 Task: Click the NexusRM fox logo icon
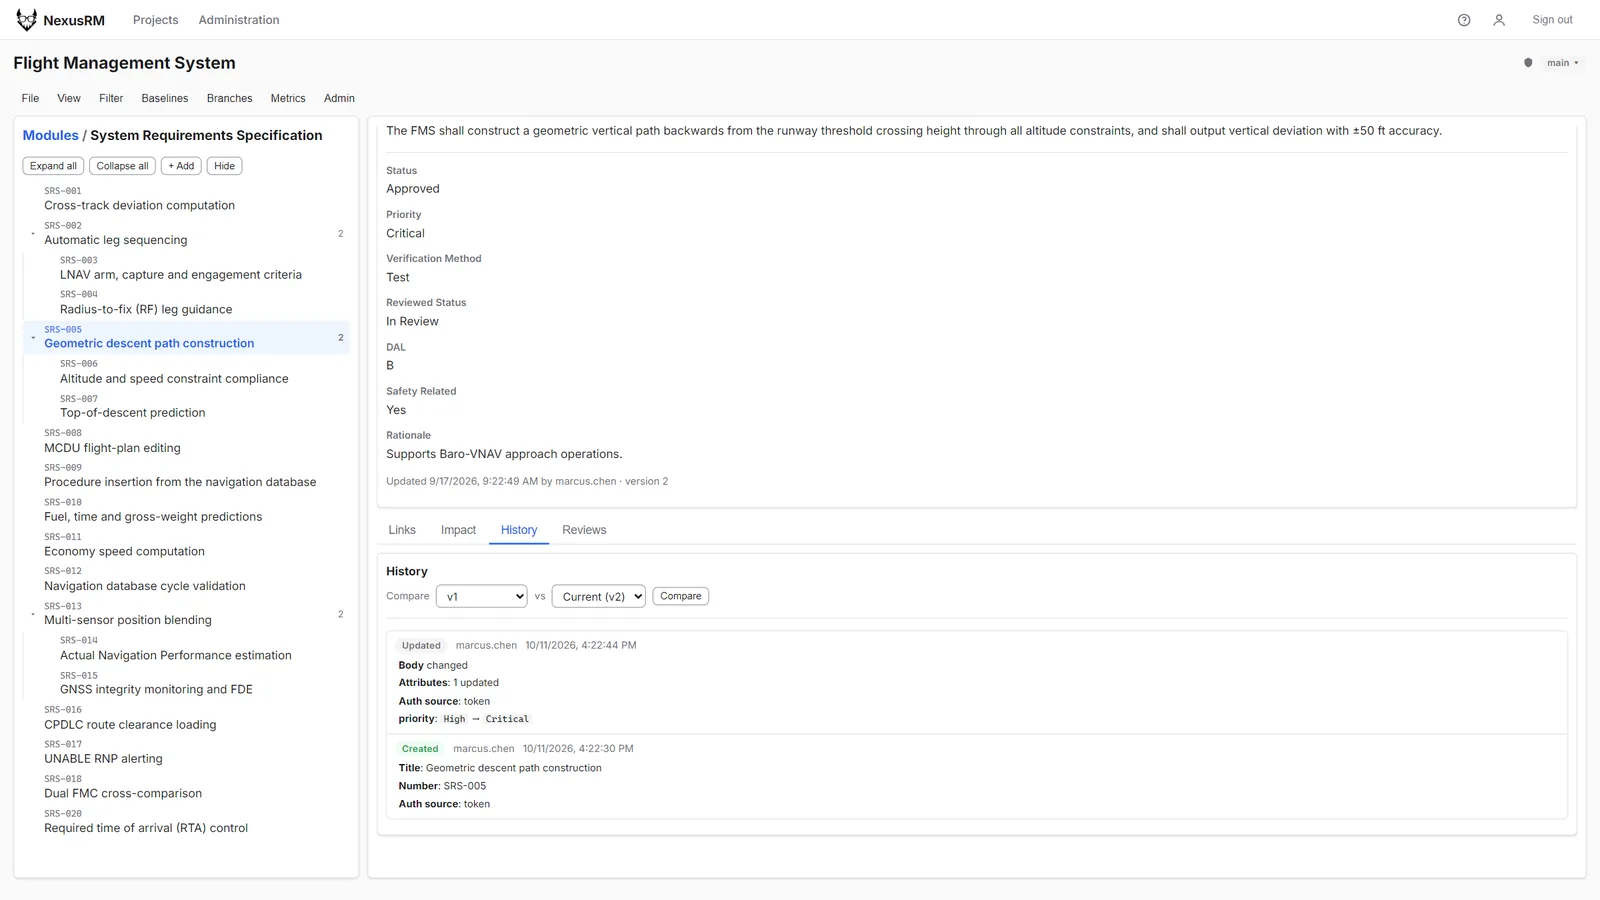26,20
